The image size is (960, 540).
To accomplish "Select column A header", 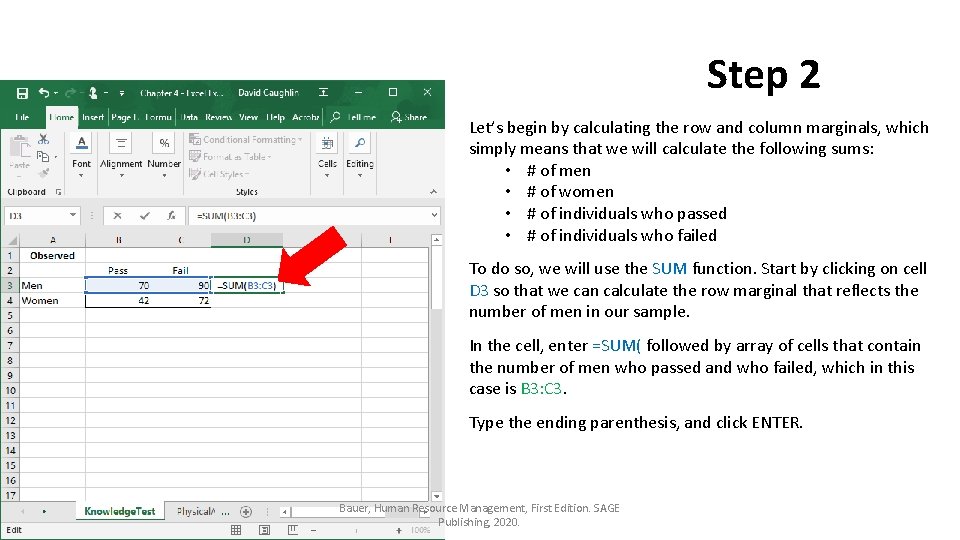I will pyautogui.click(x=53, y=240).
